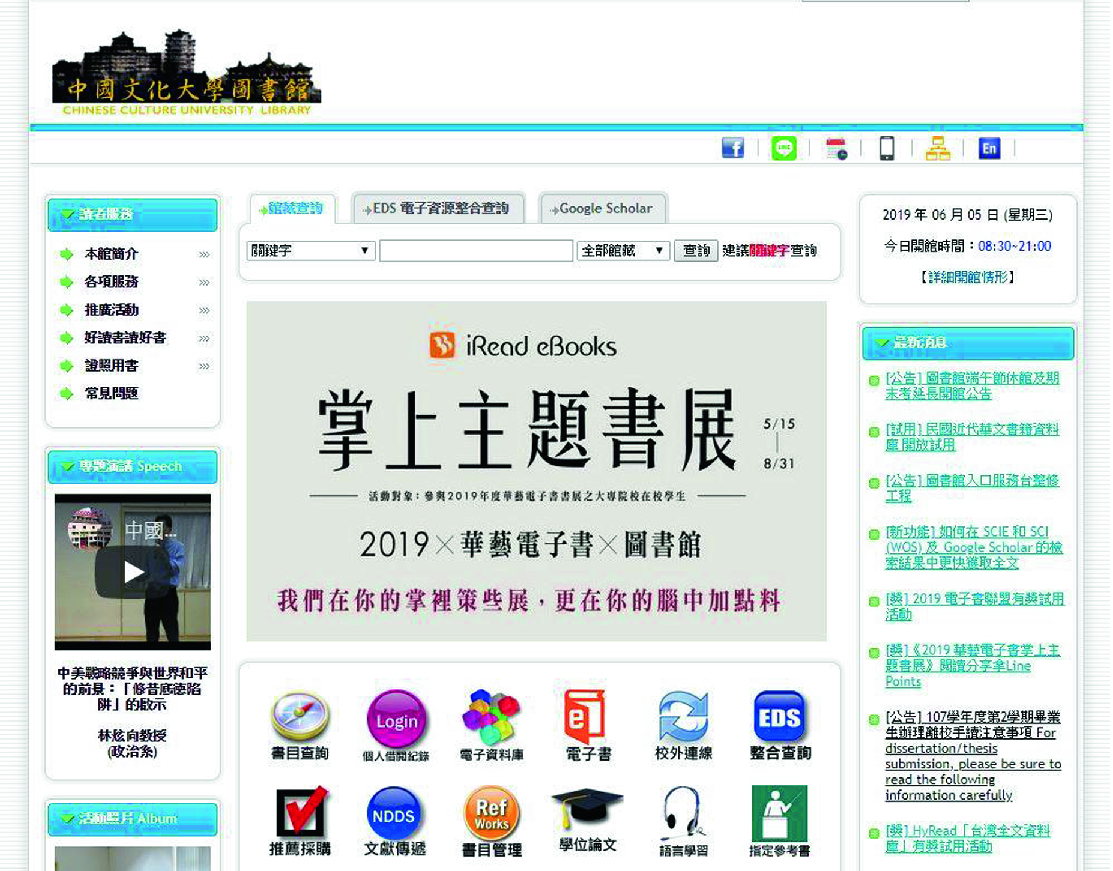Open the EDS 整合查詢 icon
Screen dimensions: 1113x871
(780, 725)
